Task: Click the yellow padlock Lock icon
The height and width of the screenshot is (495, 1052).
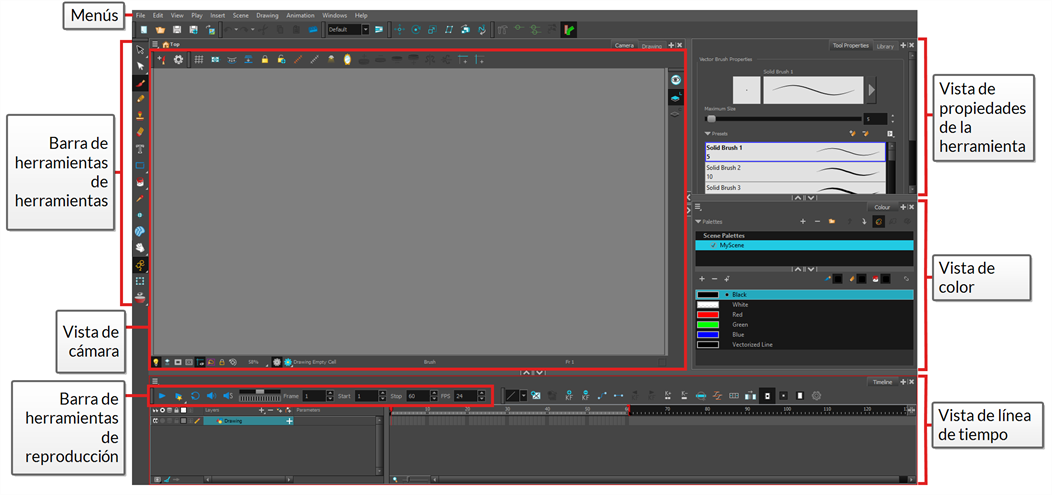Action: click(x=265, y=60)
